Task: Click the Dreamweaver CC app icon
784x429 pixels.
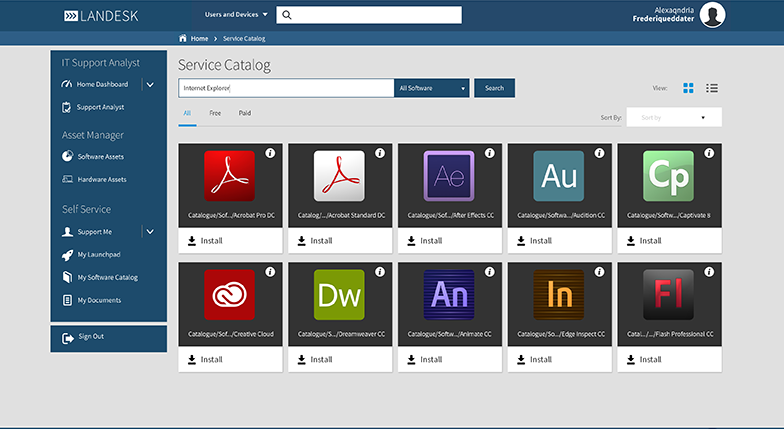Action: pyautogui.click(x=339, y=295)
